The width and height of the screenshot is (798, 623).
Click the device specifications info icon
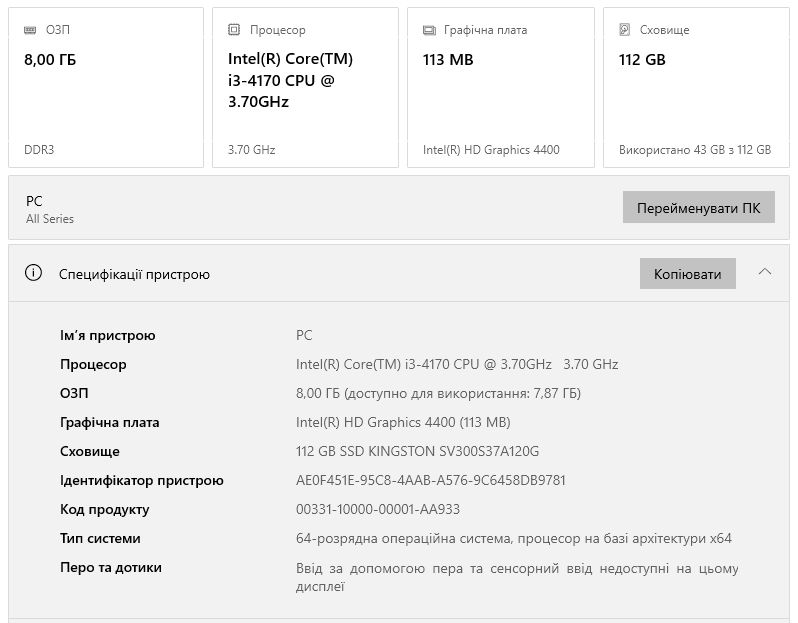(34, 273)
